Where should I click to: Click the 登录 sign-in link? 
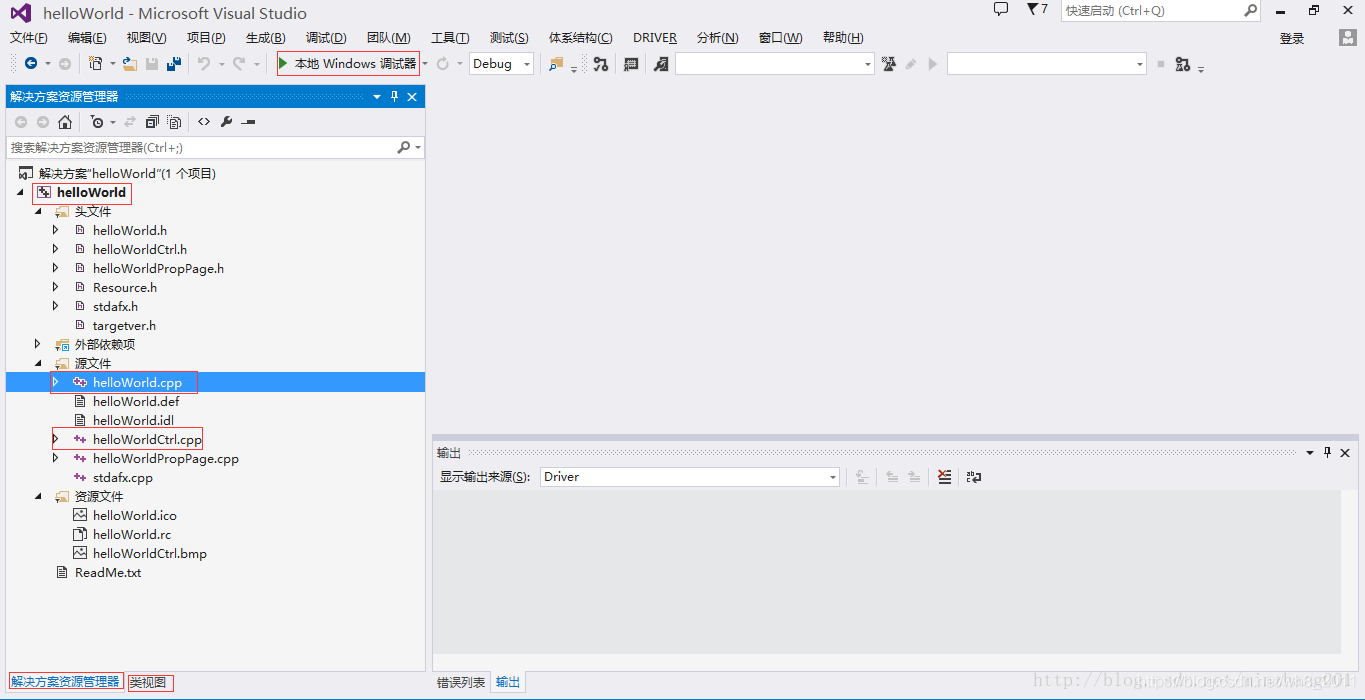(1292, 38)
